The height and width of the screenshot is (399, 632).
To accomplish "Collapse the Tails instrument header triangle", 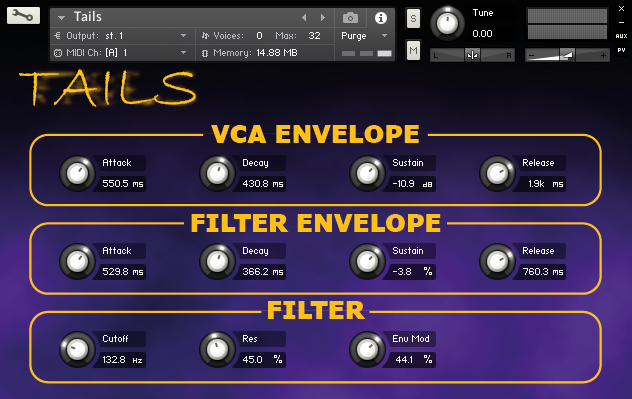I will click(61, 17).
